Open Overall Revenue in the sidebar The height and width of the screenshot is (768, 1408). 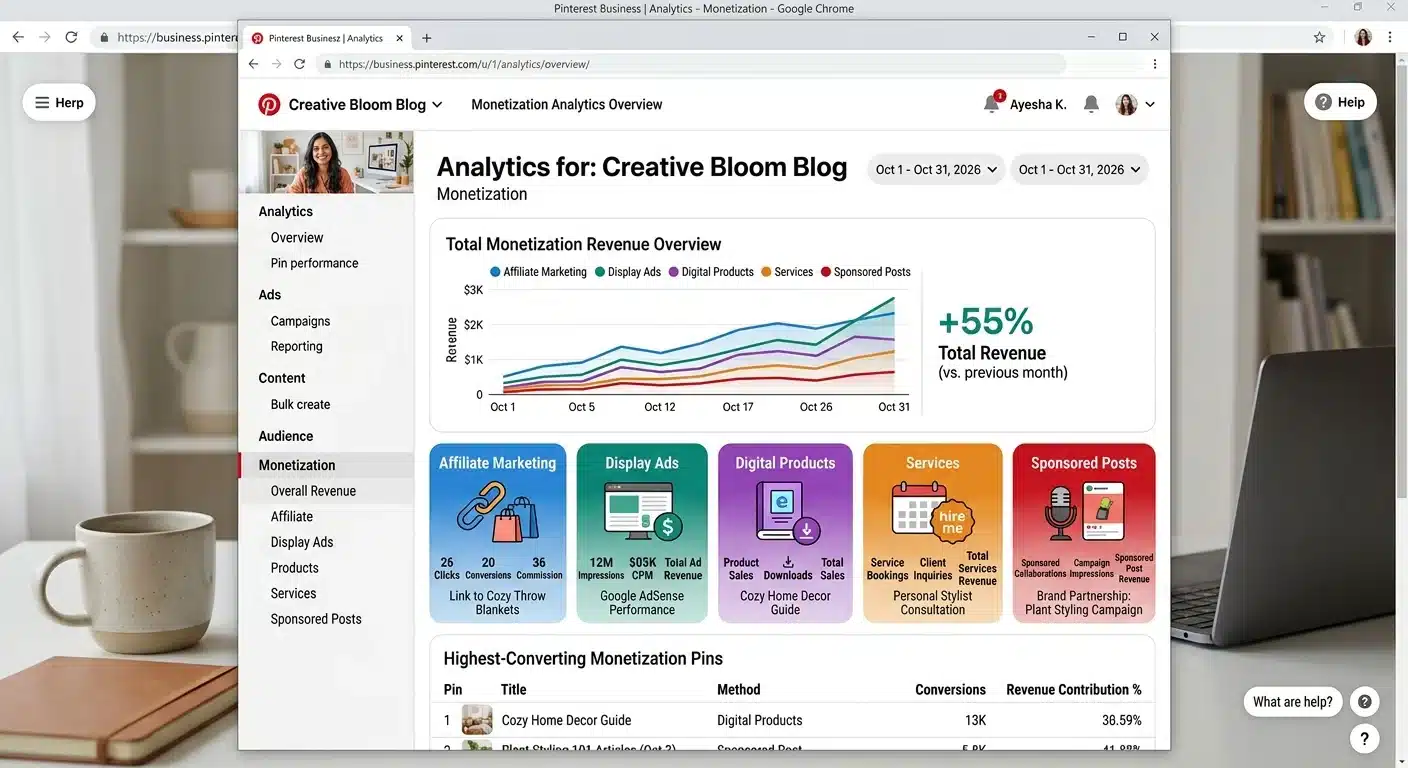coord(313,491)
